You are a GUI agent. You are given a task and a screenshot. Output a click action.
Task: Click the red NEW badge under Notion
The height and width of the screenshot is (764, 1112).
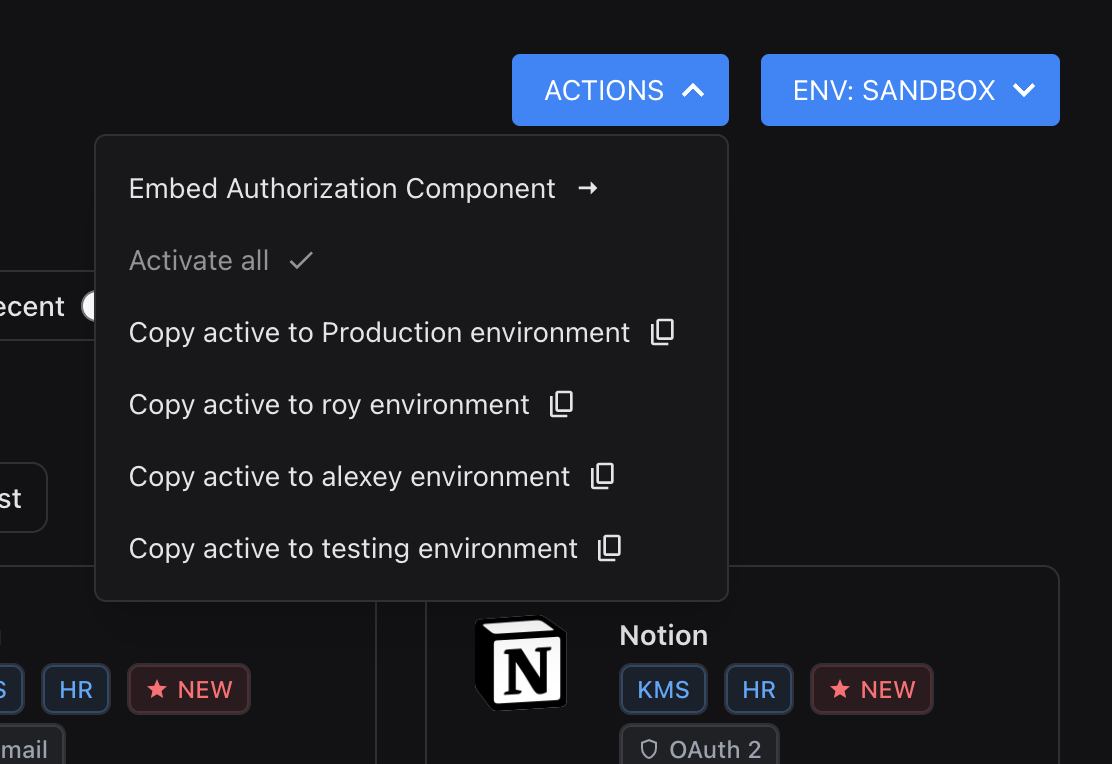pos(872,689)
